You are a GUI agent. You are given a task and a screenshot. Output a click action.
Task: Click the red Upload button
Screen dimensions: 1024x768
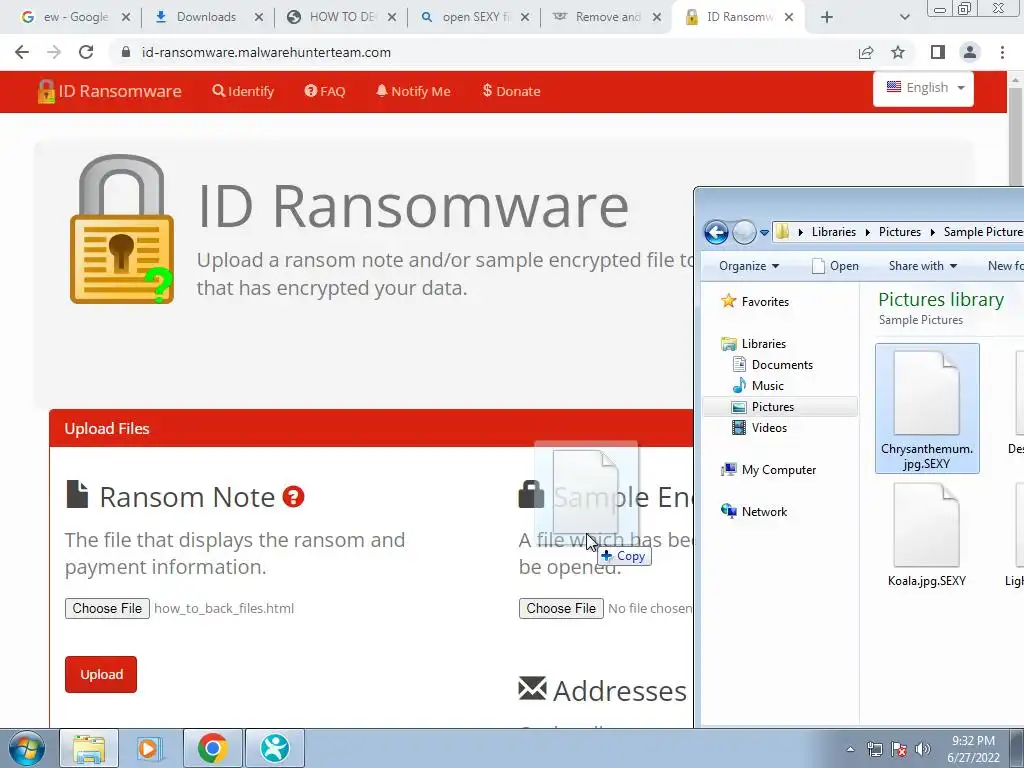(x=101, y=675)
